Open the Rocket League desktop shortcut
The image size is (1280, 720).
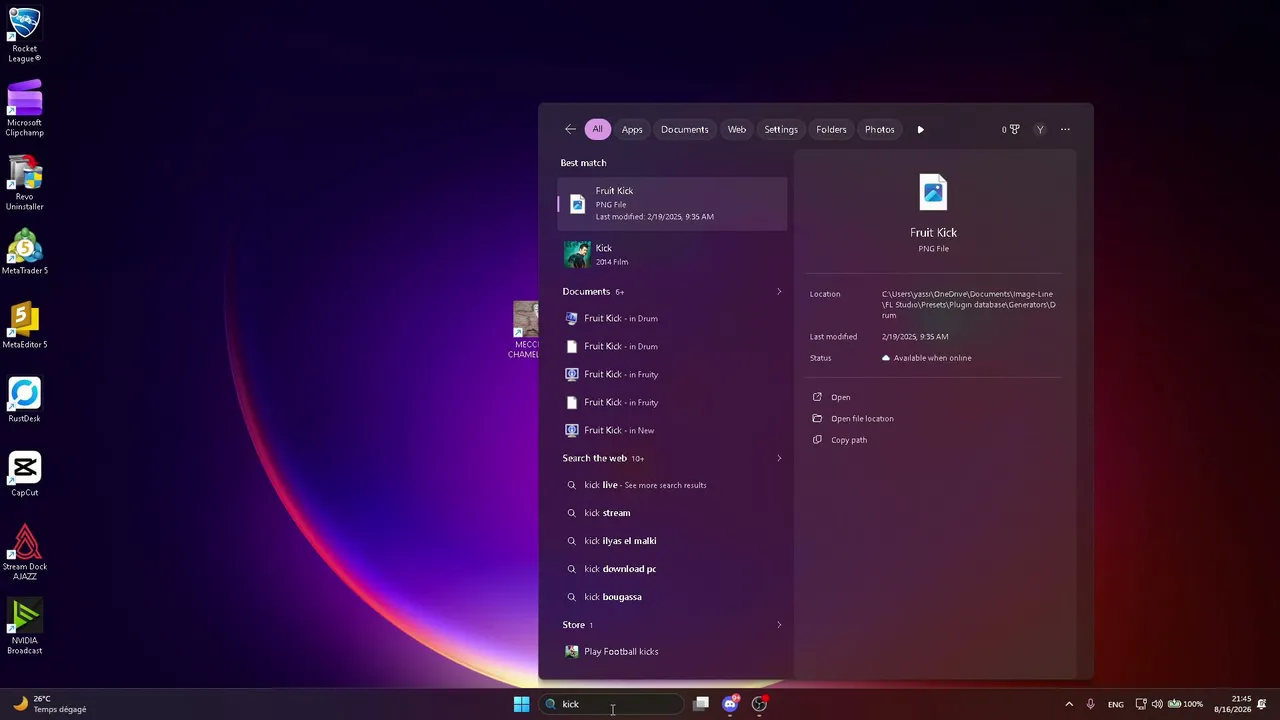(x=24, y=35)
